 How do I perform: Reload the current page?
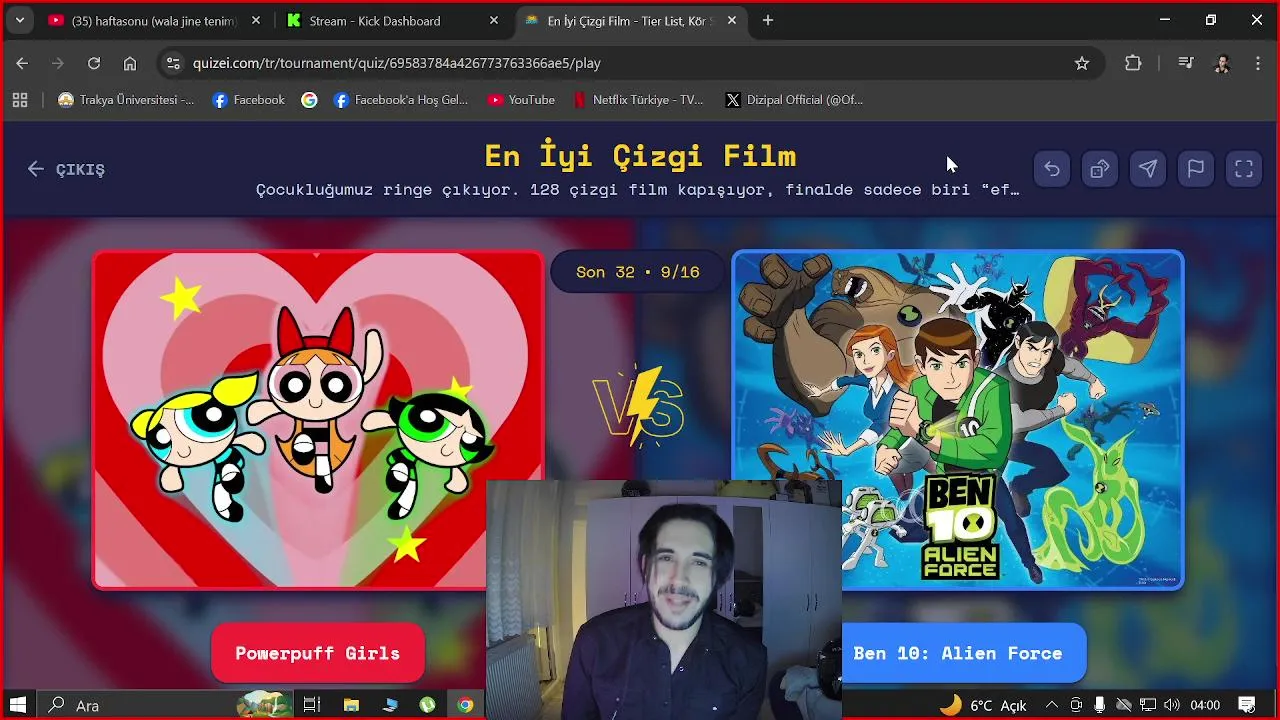[94, 63]
